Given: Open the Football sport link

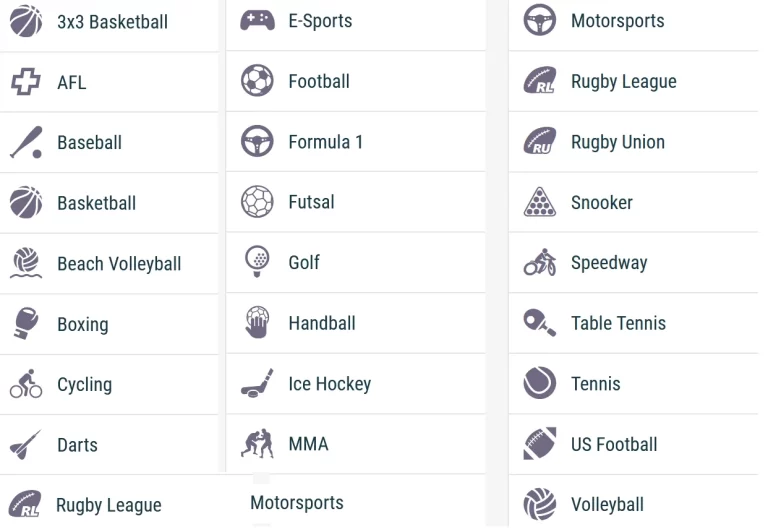Looking at the screenshot, I should (x=356, y=81).
